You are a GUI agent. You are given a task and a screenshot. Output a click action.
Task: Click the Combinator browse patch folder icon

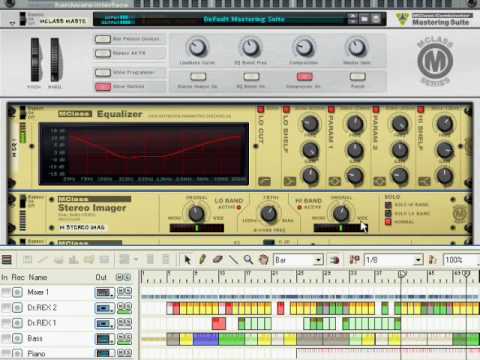364,19
